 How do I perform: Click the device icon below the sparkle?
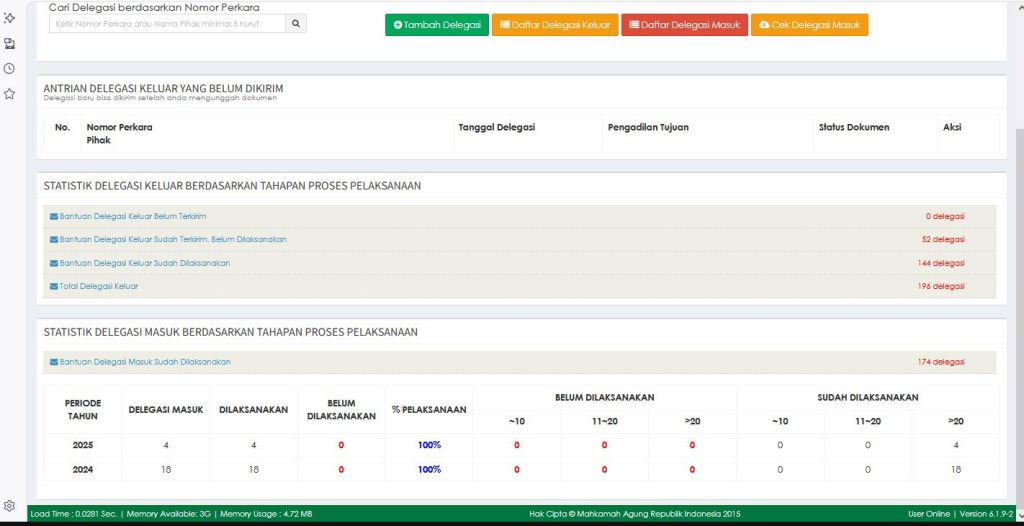[x=9, y=44]
